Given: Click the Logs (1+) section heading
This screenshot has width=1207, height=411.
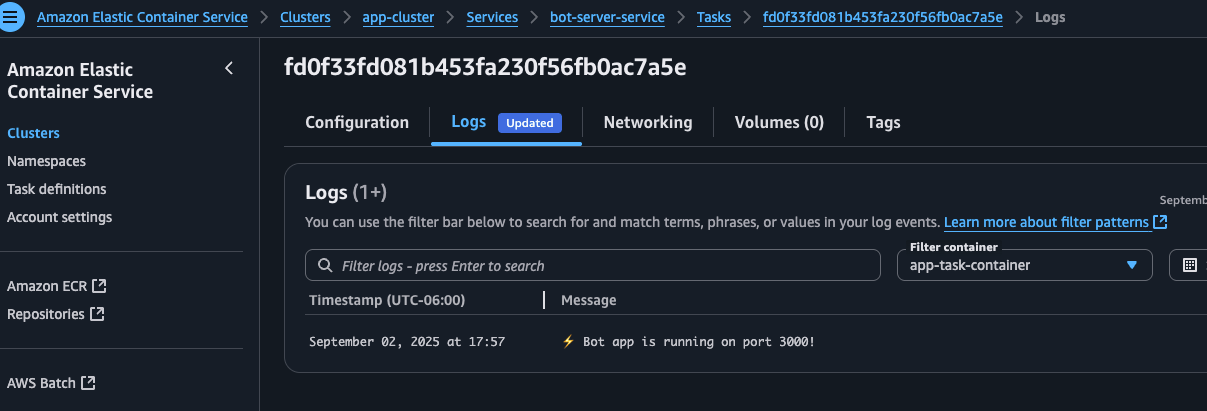Looking at the screenshot, I should [346, 192].
